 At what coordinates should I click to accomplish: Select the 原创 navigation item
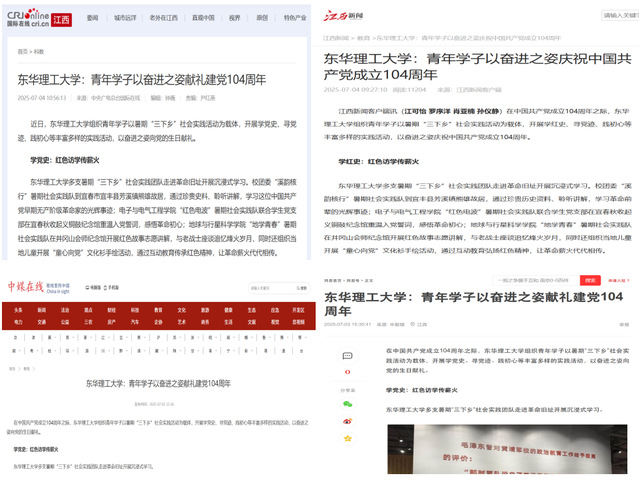(262, 18)
